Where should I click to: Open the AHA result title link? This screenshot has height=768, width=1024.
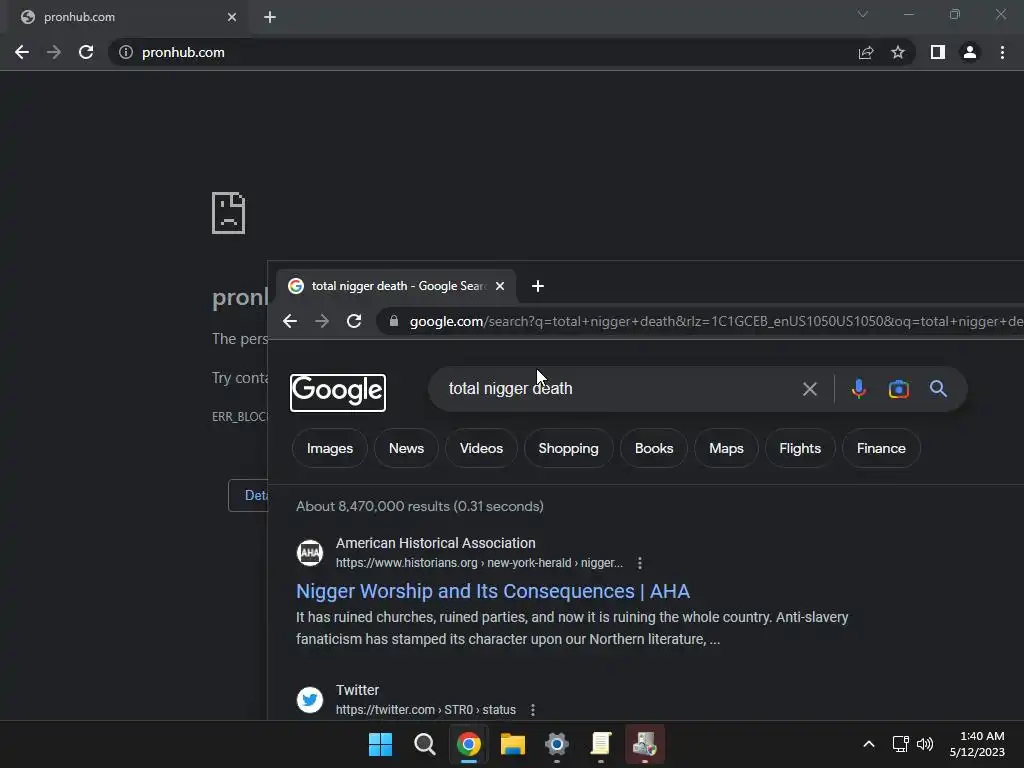click(x=492, y=591)
